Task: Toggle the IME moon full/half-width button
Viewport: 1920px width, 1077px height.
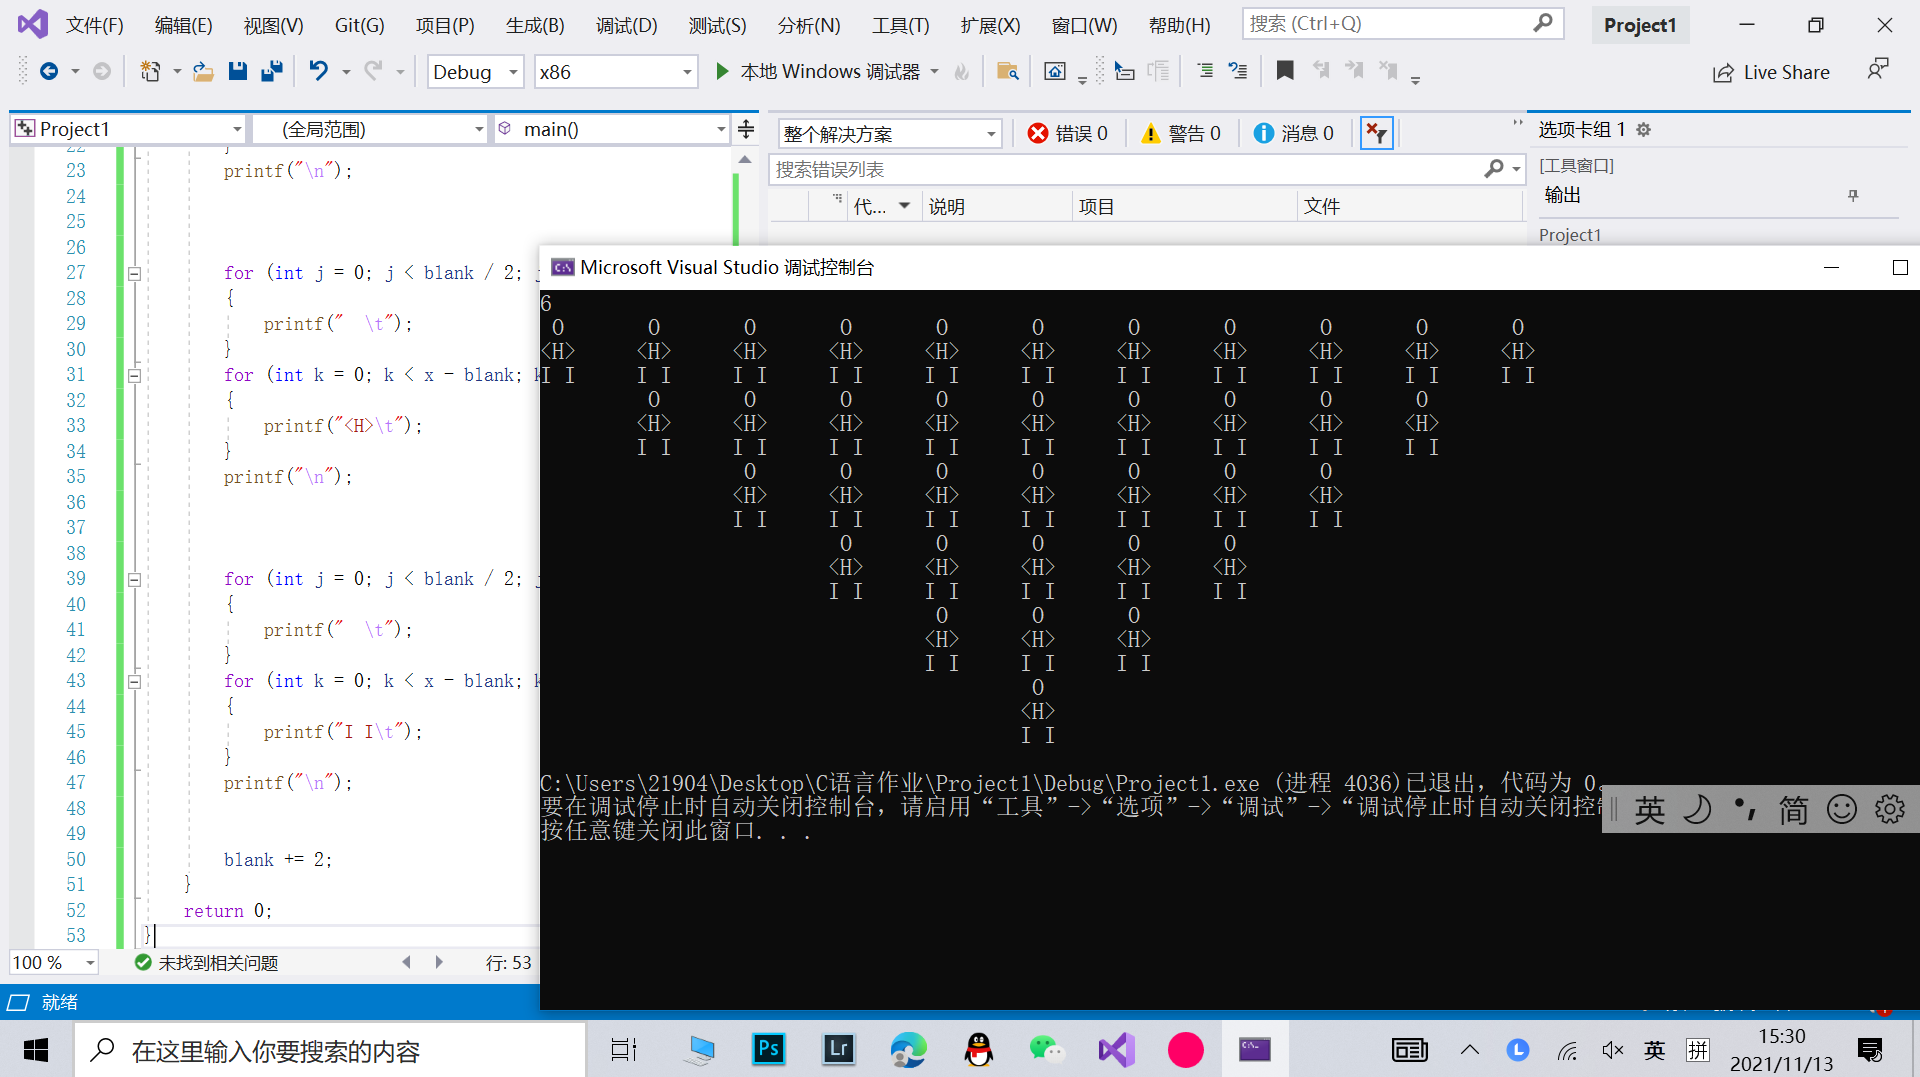Action: (x=1697, y=809)
